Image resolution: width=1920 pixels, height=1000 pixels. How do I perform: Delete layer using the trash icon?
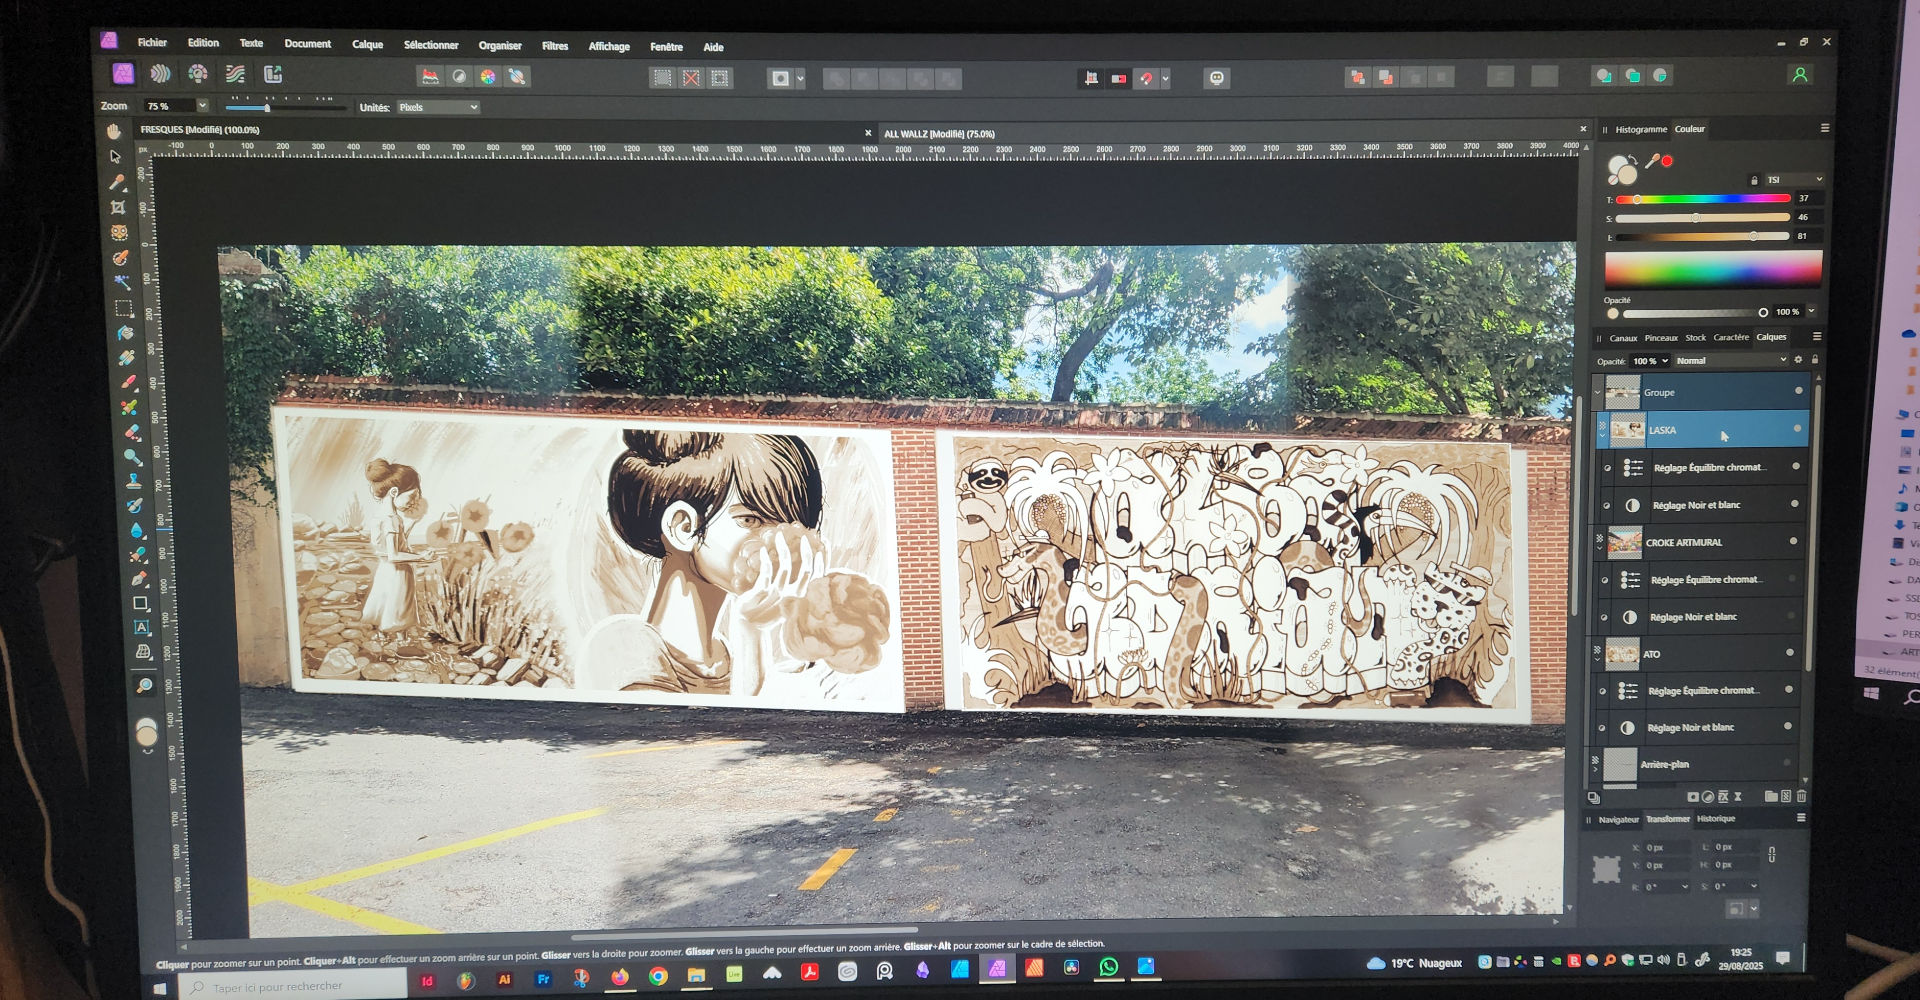1801,797
